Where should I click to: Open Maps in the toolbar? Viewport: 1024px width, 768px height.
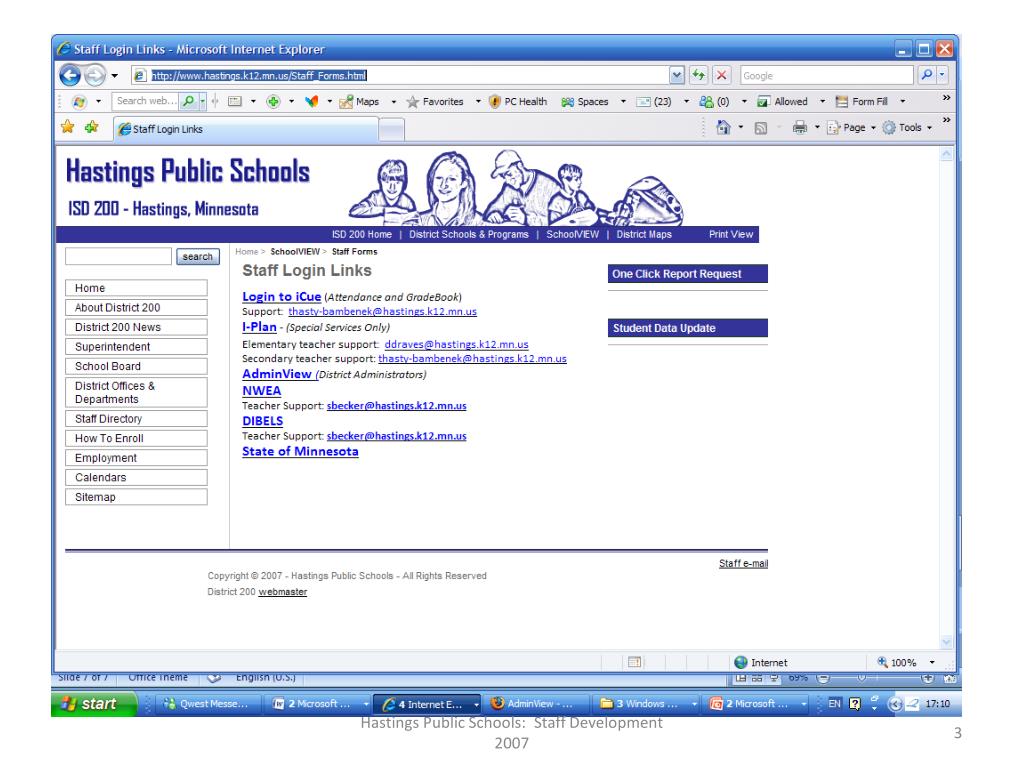pos(359,102)
